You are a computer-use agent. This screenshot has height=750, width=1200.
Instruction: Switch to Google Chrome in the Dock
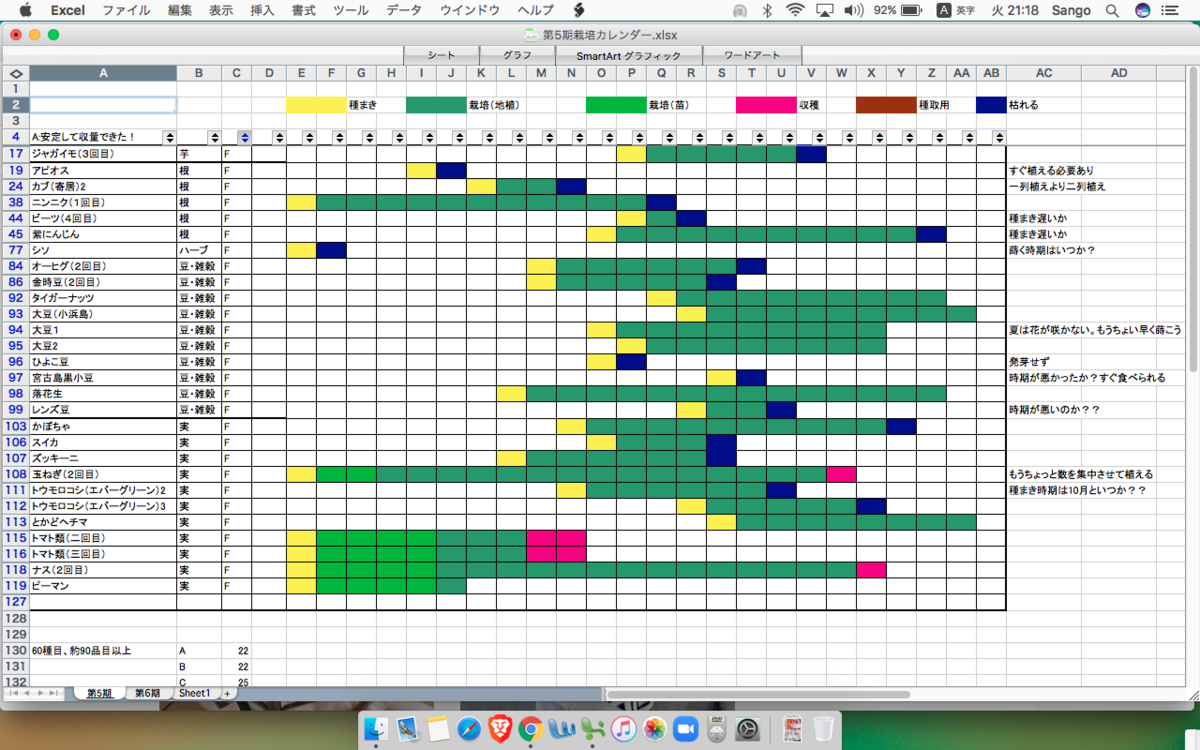click(530, 728)
